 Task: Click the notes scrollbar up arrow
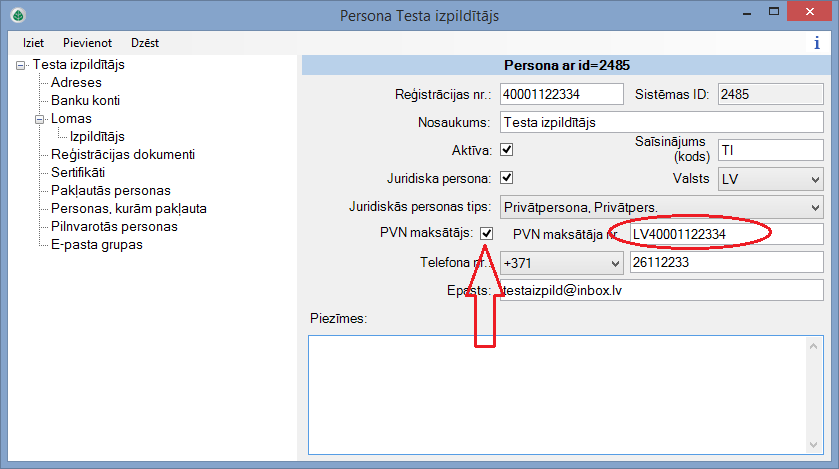click(813, 346)
